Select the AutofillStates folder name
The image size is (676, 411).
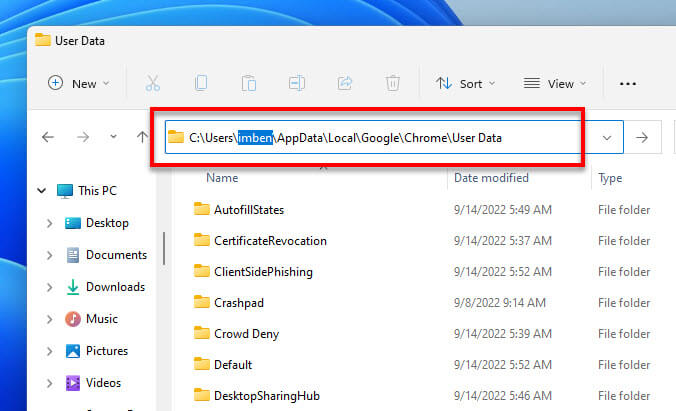tap(249, 210)
